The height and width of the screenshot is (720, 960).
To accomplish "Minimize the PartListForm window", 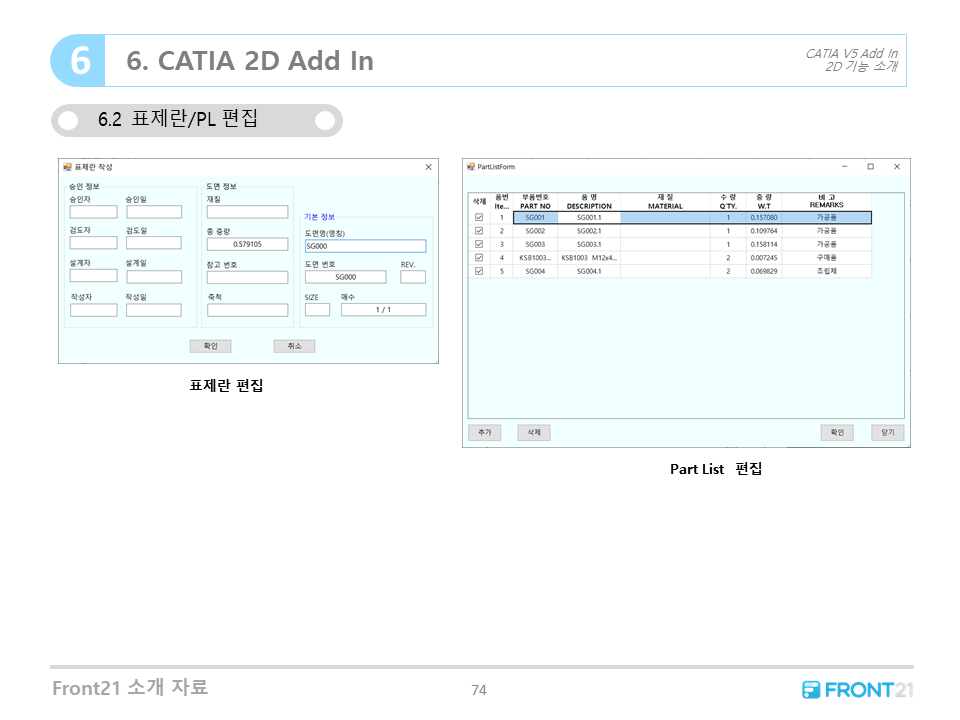I will (844, 167).
